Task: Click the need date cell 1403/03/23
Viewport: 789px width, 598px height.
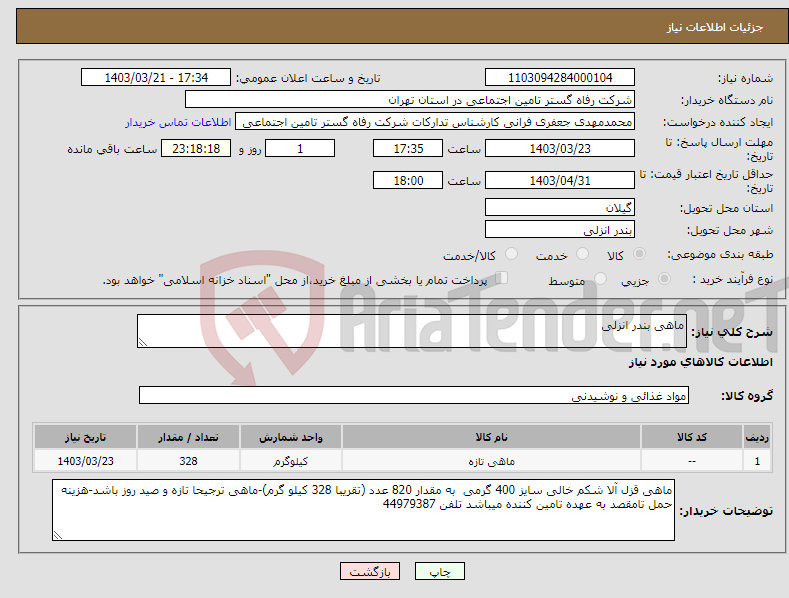Action: click(x=86, y=461)
